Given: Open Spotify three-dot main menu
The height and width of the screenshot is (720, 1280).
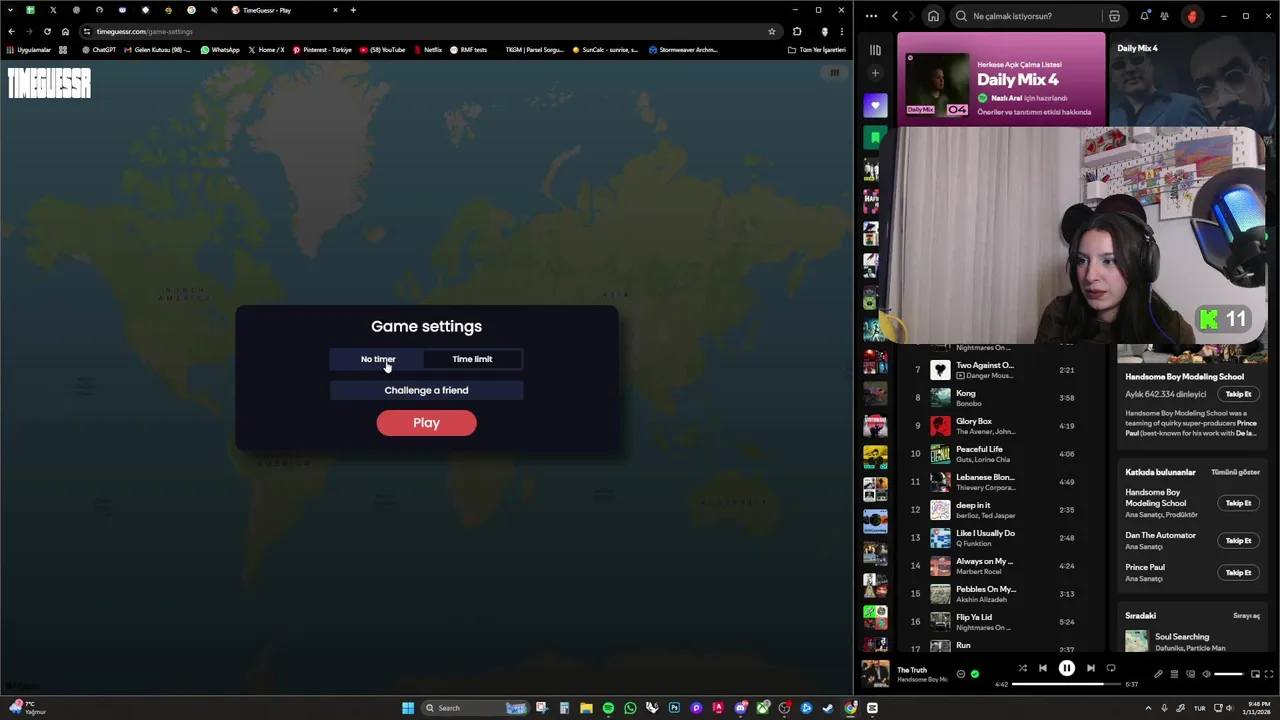Looking at the screenshot, I should click(x=871, y=16).
